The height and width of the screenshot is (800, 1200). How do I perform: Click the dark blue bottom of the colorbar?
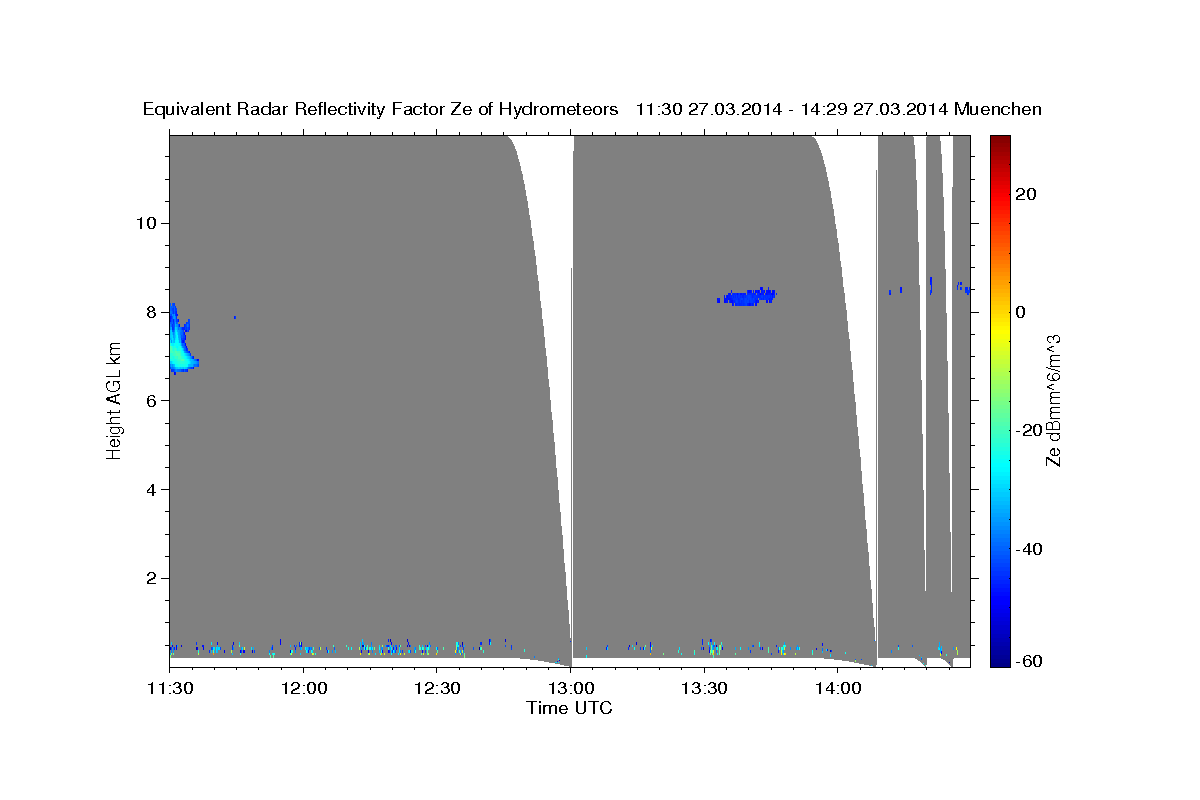[999, 656]
